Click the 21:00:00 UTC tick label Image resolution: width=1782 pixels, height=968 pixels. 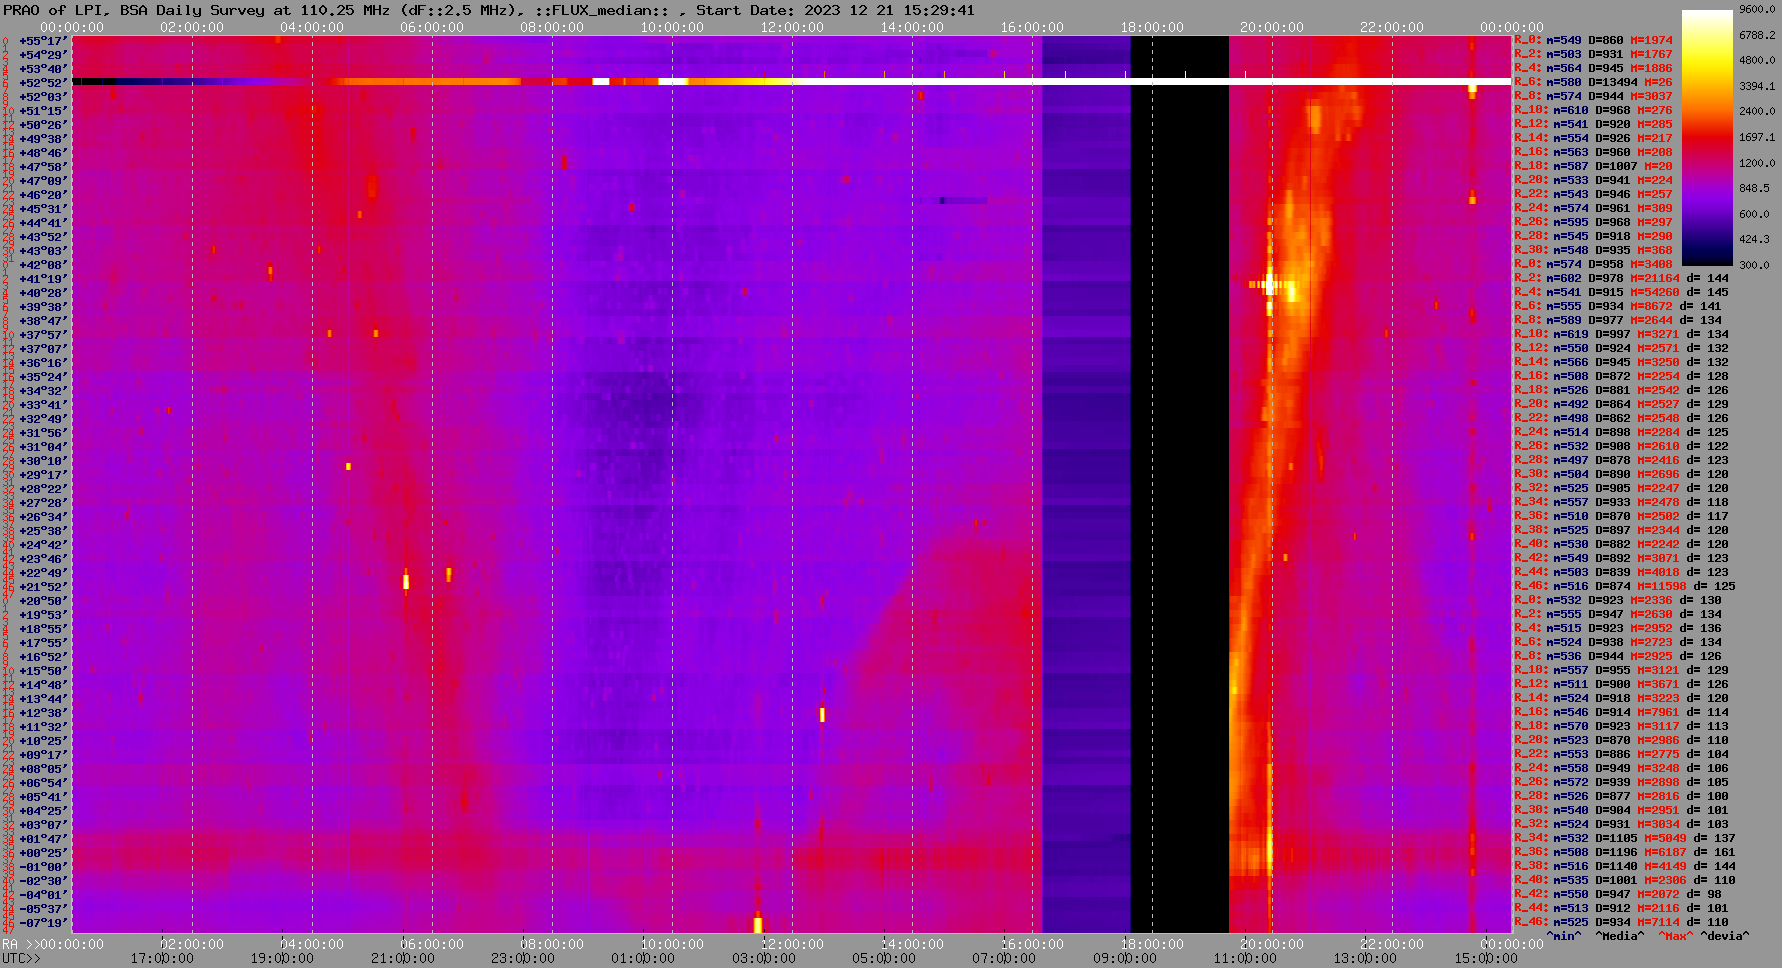(402, 958)
